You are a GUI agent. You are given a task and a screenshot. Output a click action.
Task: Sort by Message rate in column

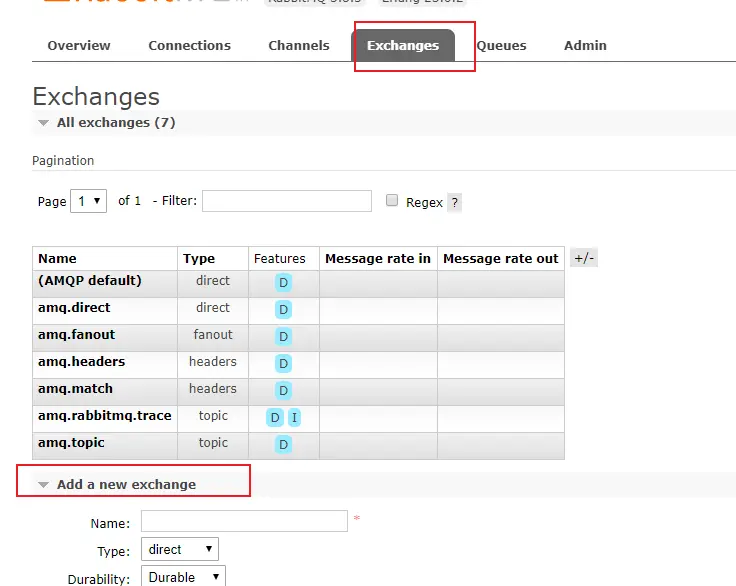(378, 259)
